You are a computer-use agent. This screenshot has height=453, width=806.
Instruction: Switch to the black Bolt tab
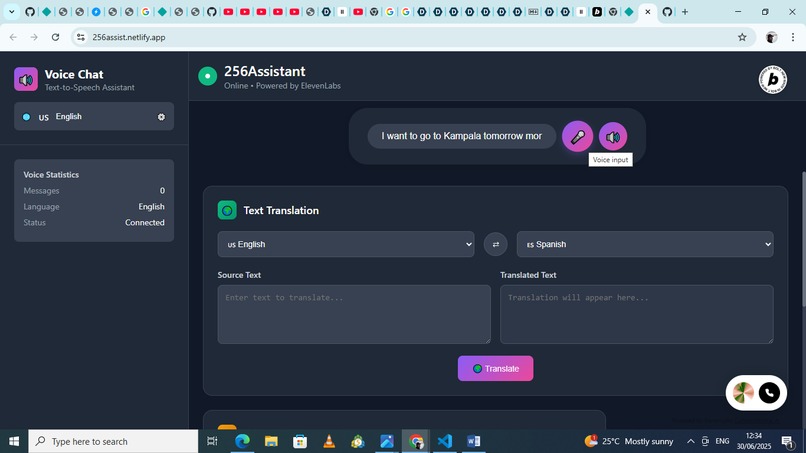[x=597, y=11]
